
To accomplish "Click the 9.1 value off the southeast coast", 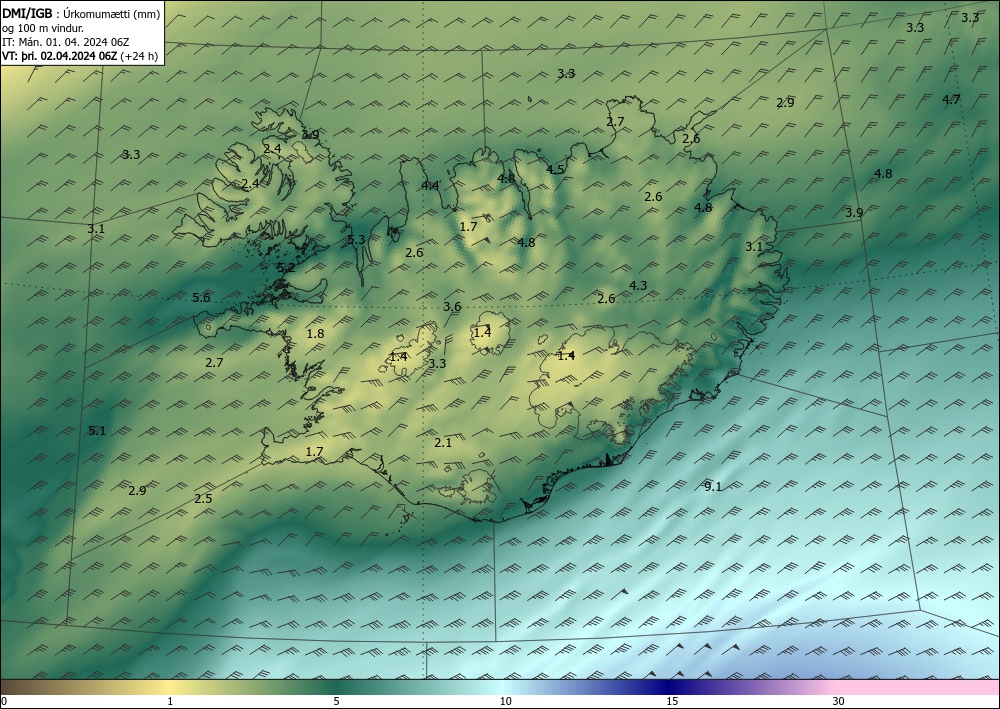I will [713, 486].
